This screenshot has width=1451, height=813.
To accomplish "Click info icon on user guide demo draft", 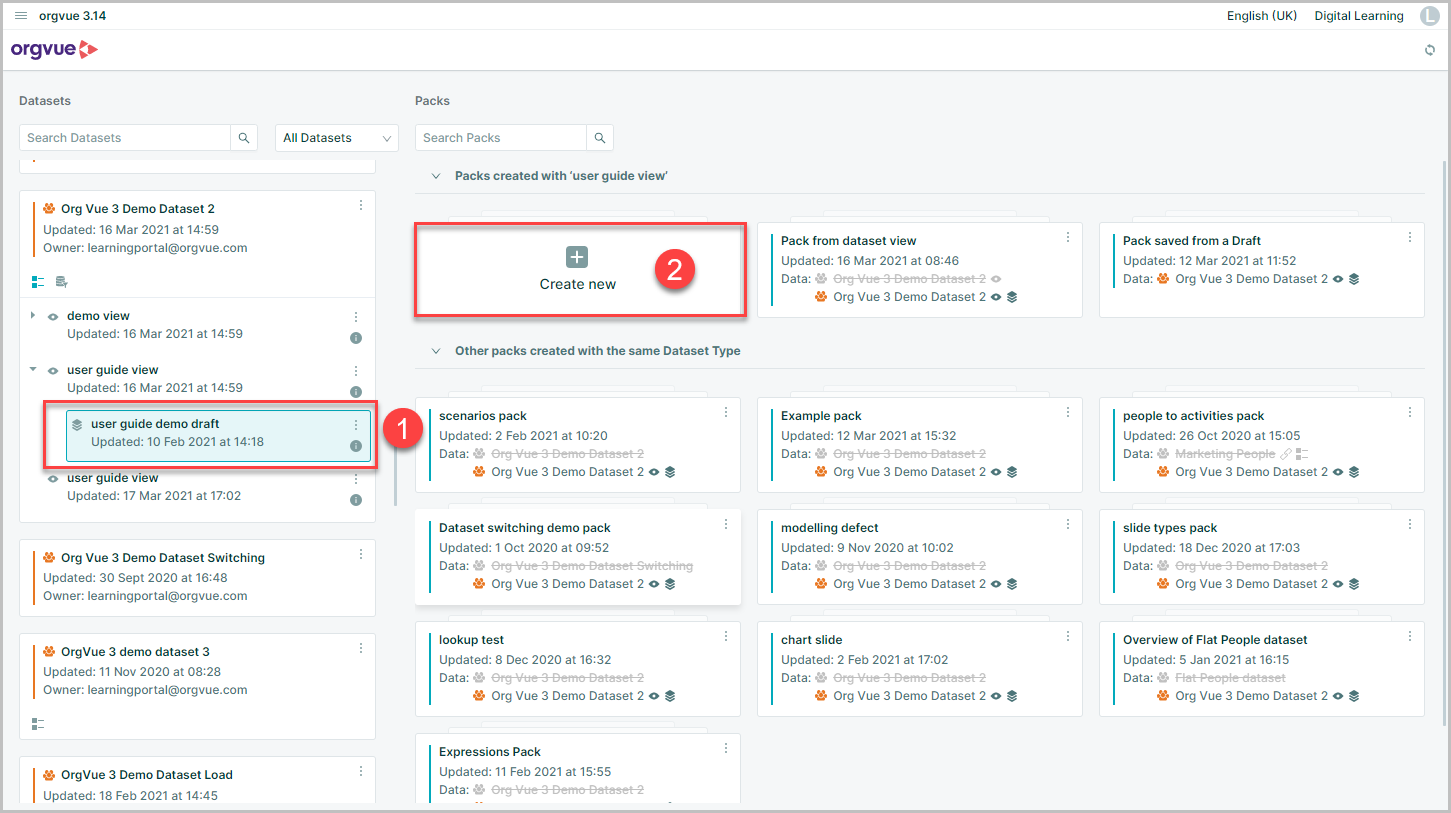I will 356,446.
